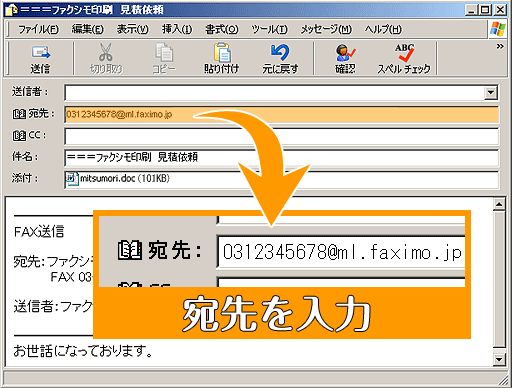
Task: Click the 'FAX 03' line in message body
Action: click(71, 277)
